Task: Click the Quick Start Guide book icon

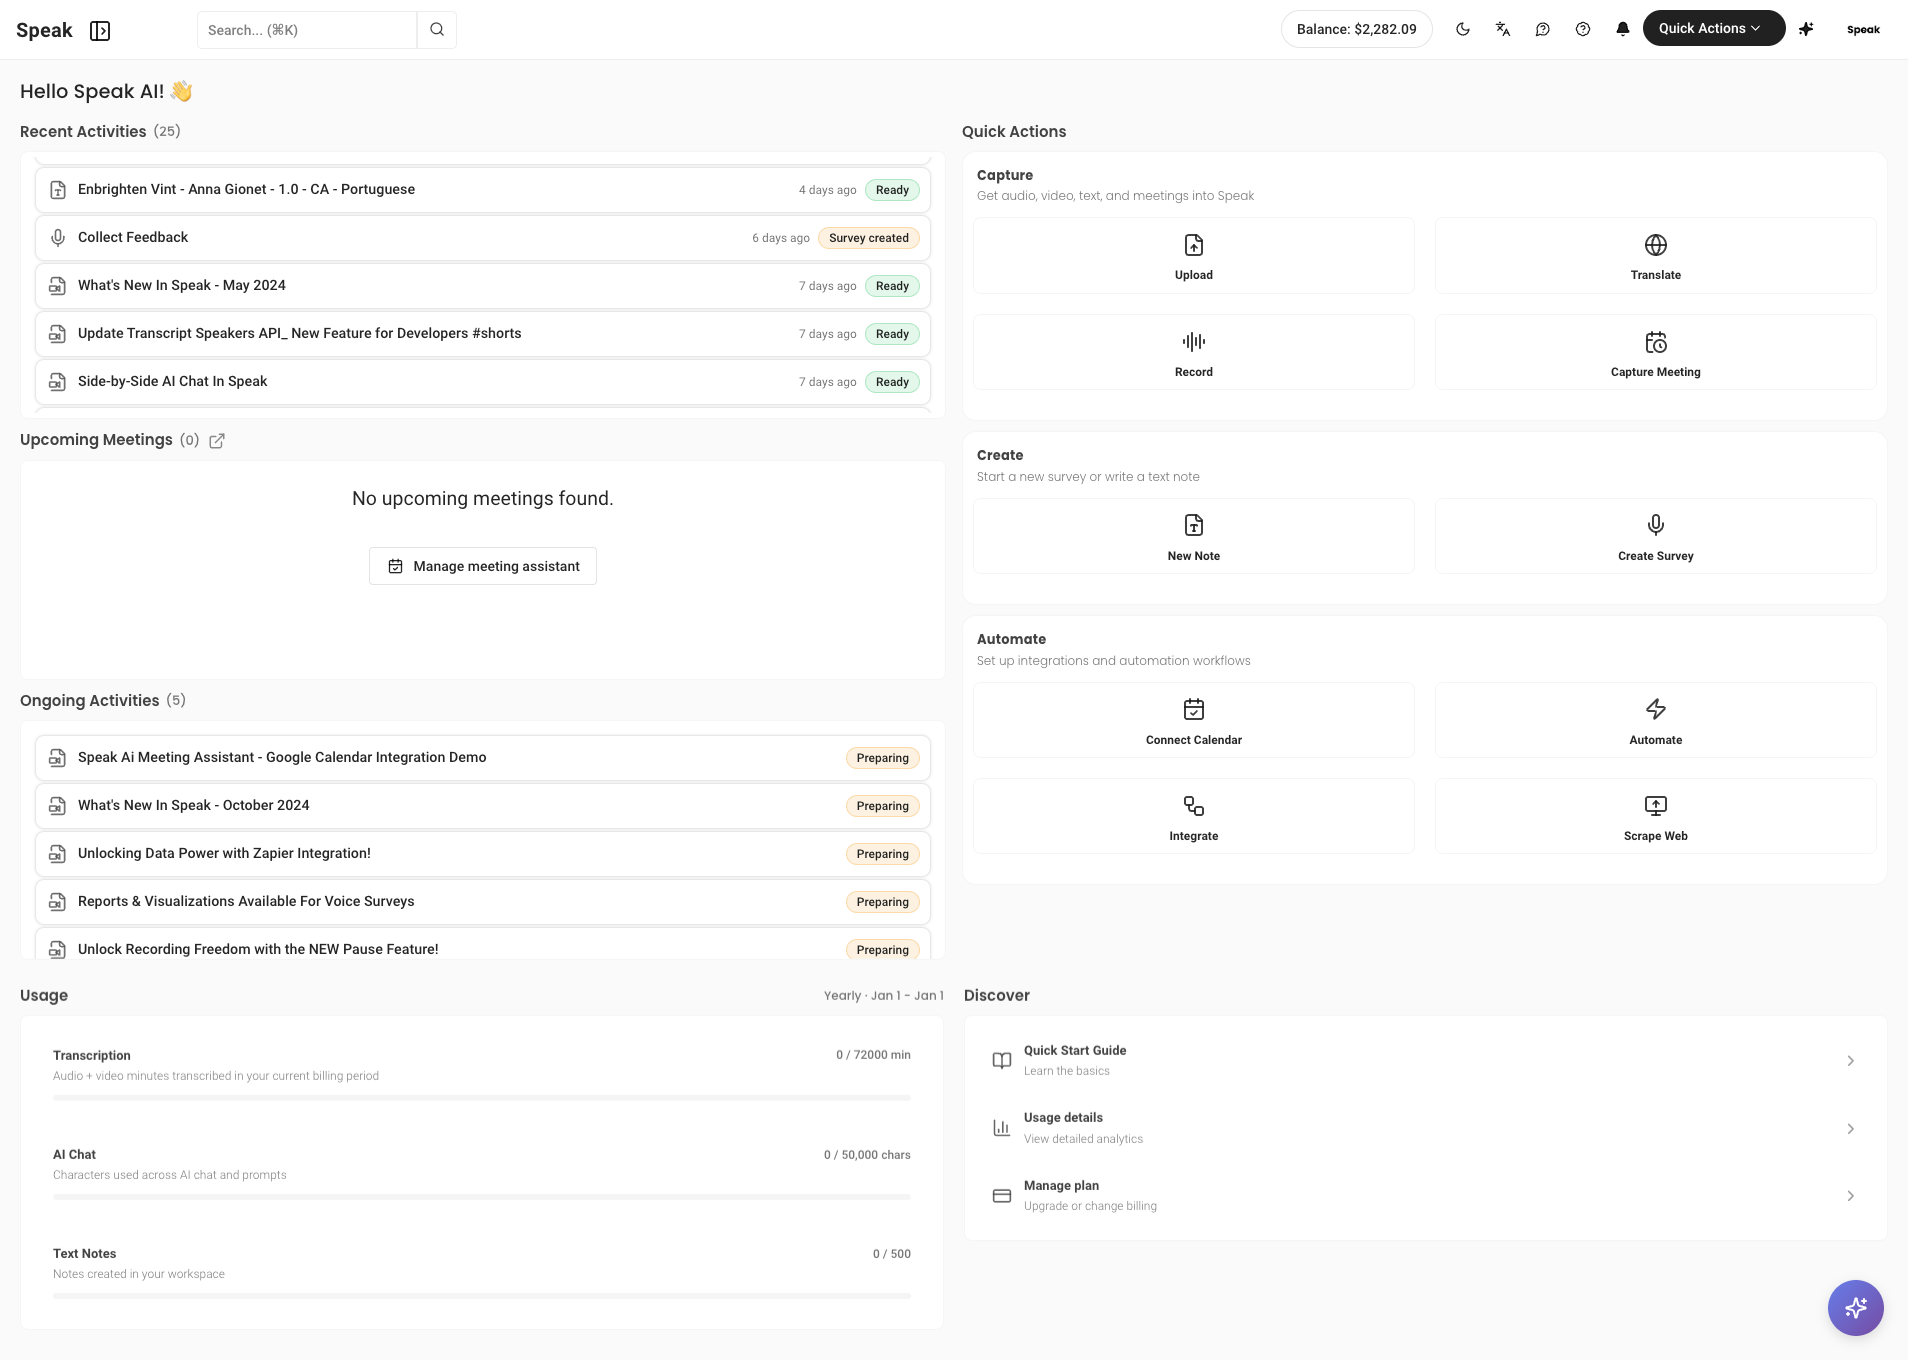Action: [1002, 1061]
